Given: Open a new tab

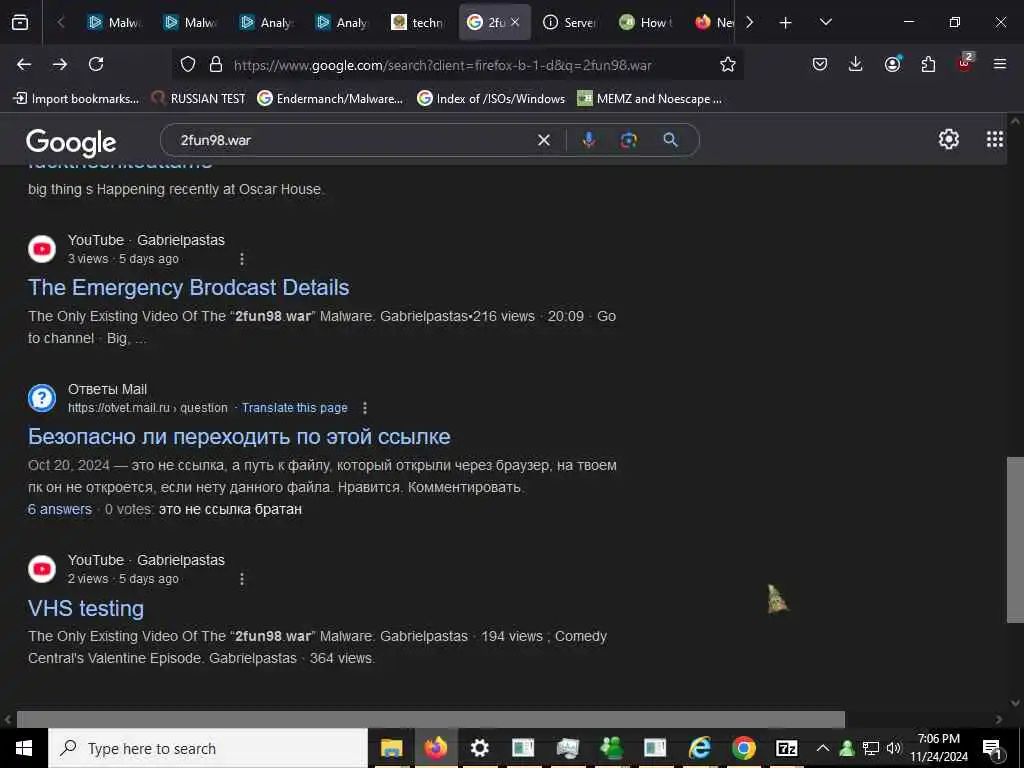Looking at the screenshot, I should coord(786,22).
